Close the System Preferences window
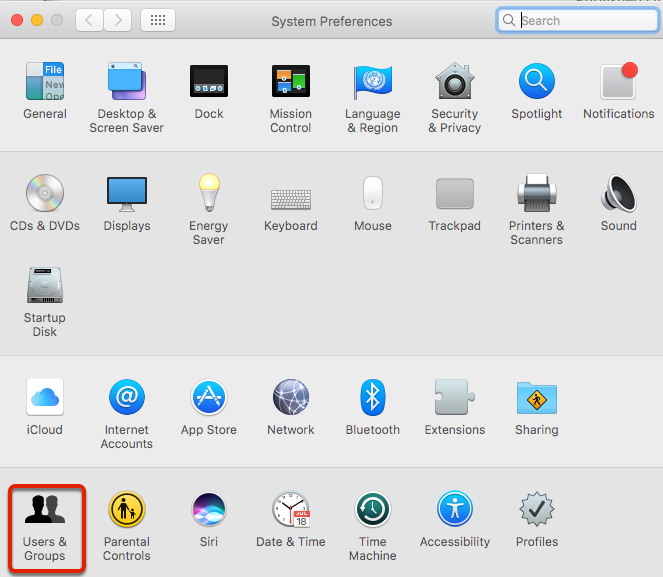 tap(17, 20)
